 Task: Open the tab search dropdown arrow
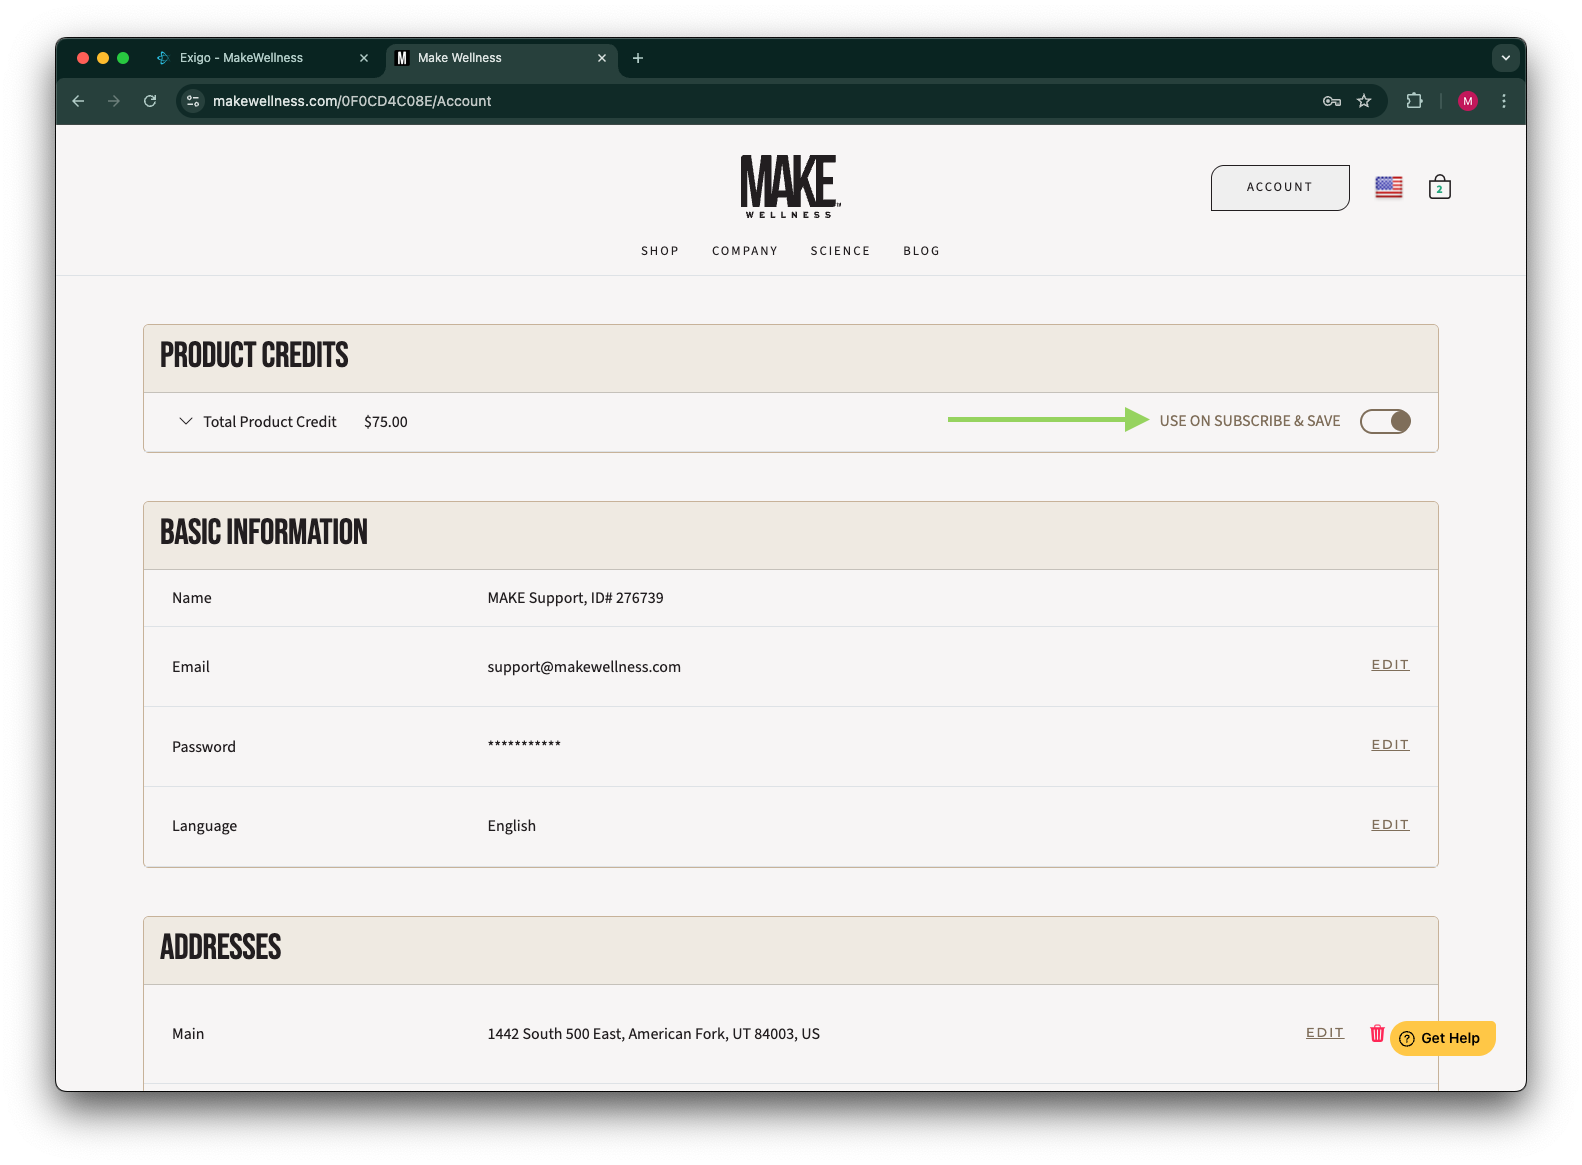pos(1505,58)
